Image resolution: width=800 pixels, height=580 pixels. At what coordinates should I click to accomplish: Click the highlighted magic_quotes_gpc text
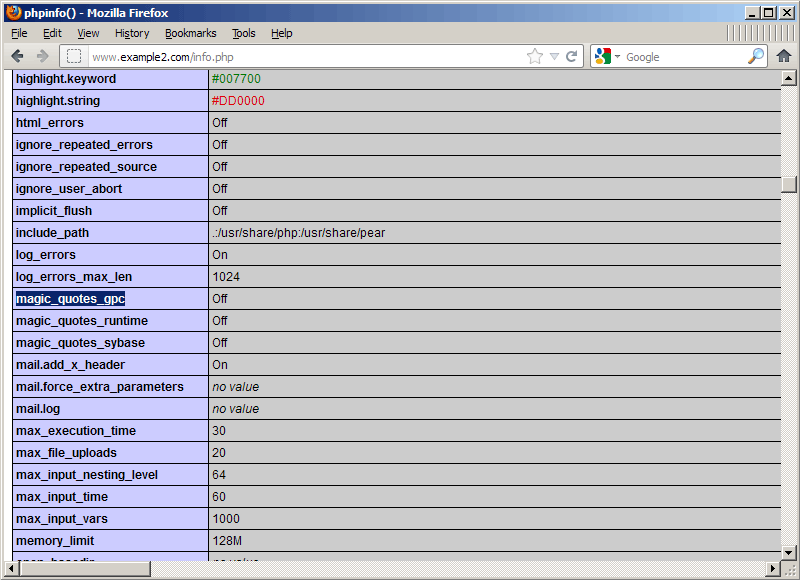coord(70,299)
